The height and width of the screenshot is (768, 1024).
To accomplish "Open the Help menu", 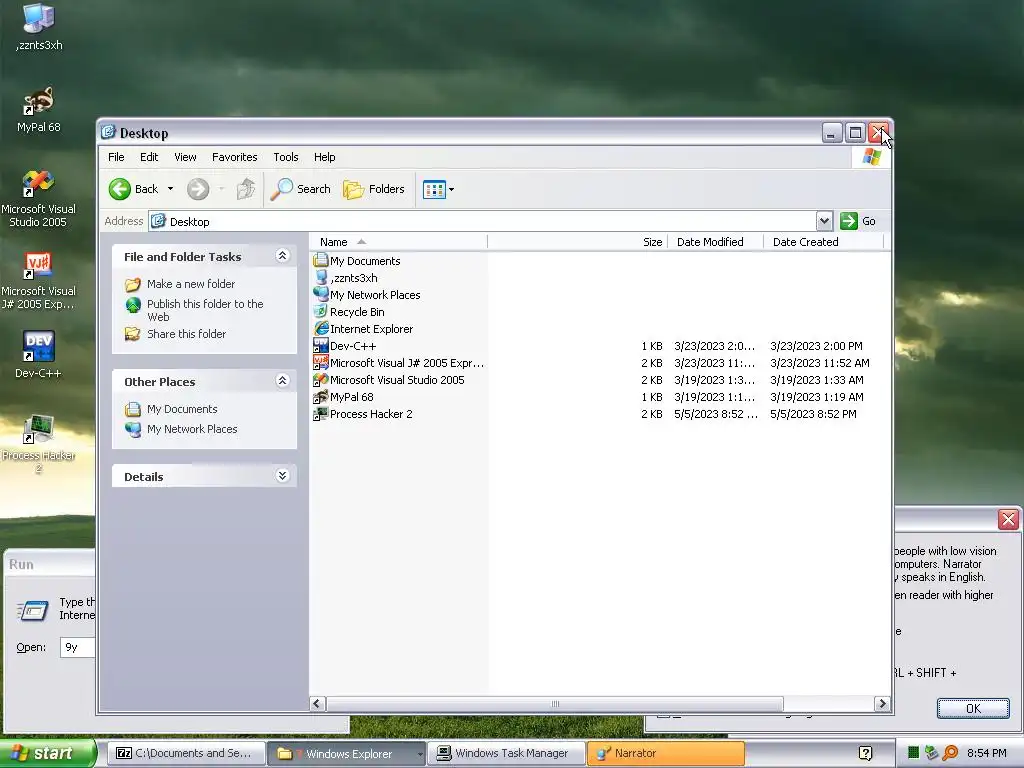I will 325,157.
